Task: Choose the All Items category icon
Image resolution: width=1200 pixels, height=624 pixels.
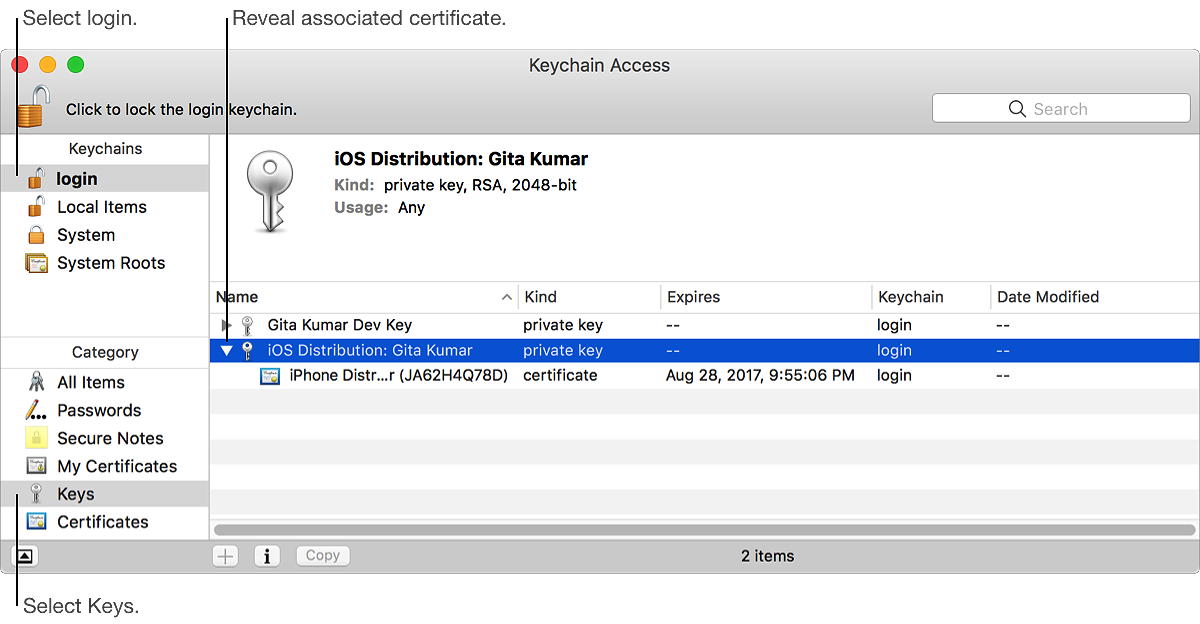Action: [x=36, y=382]
